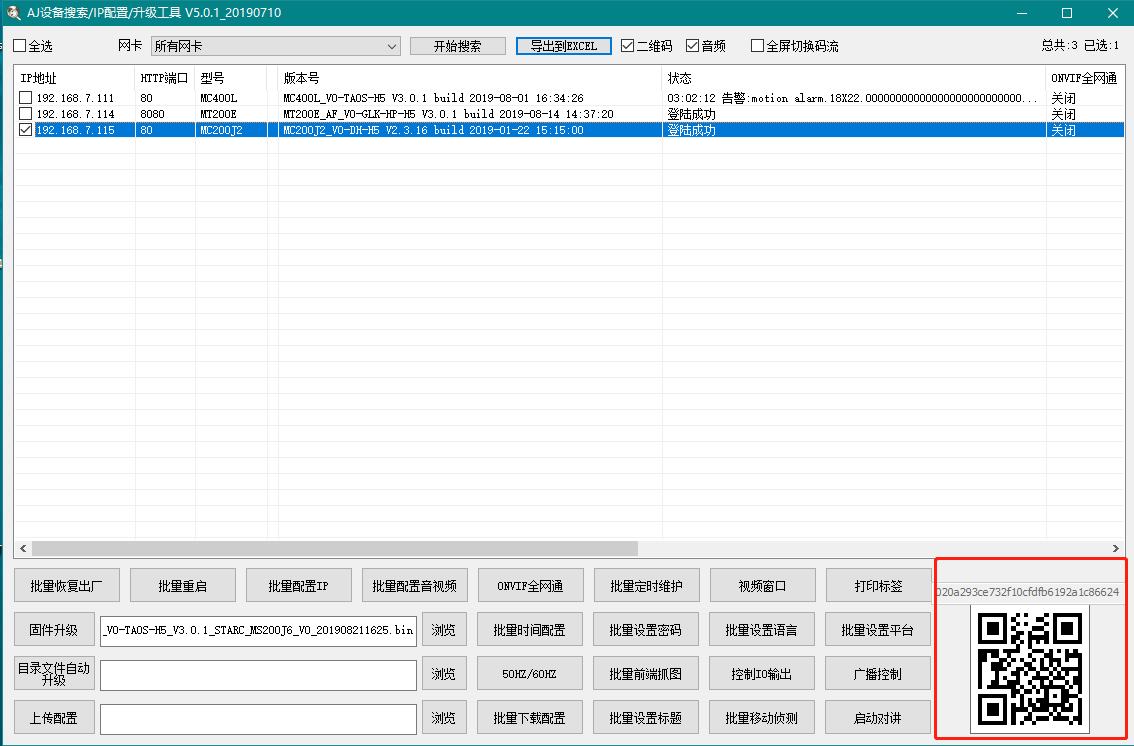The height and width of the screenshot is (746, 1134).
Task: Check the row checkbox for 192.168.7.111
Action: 25,98
